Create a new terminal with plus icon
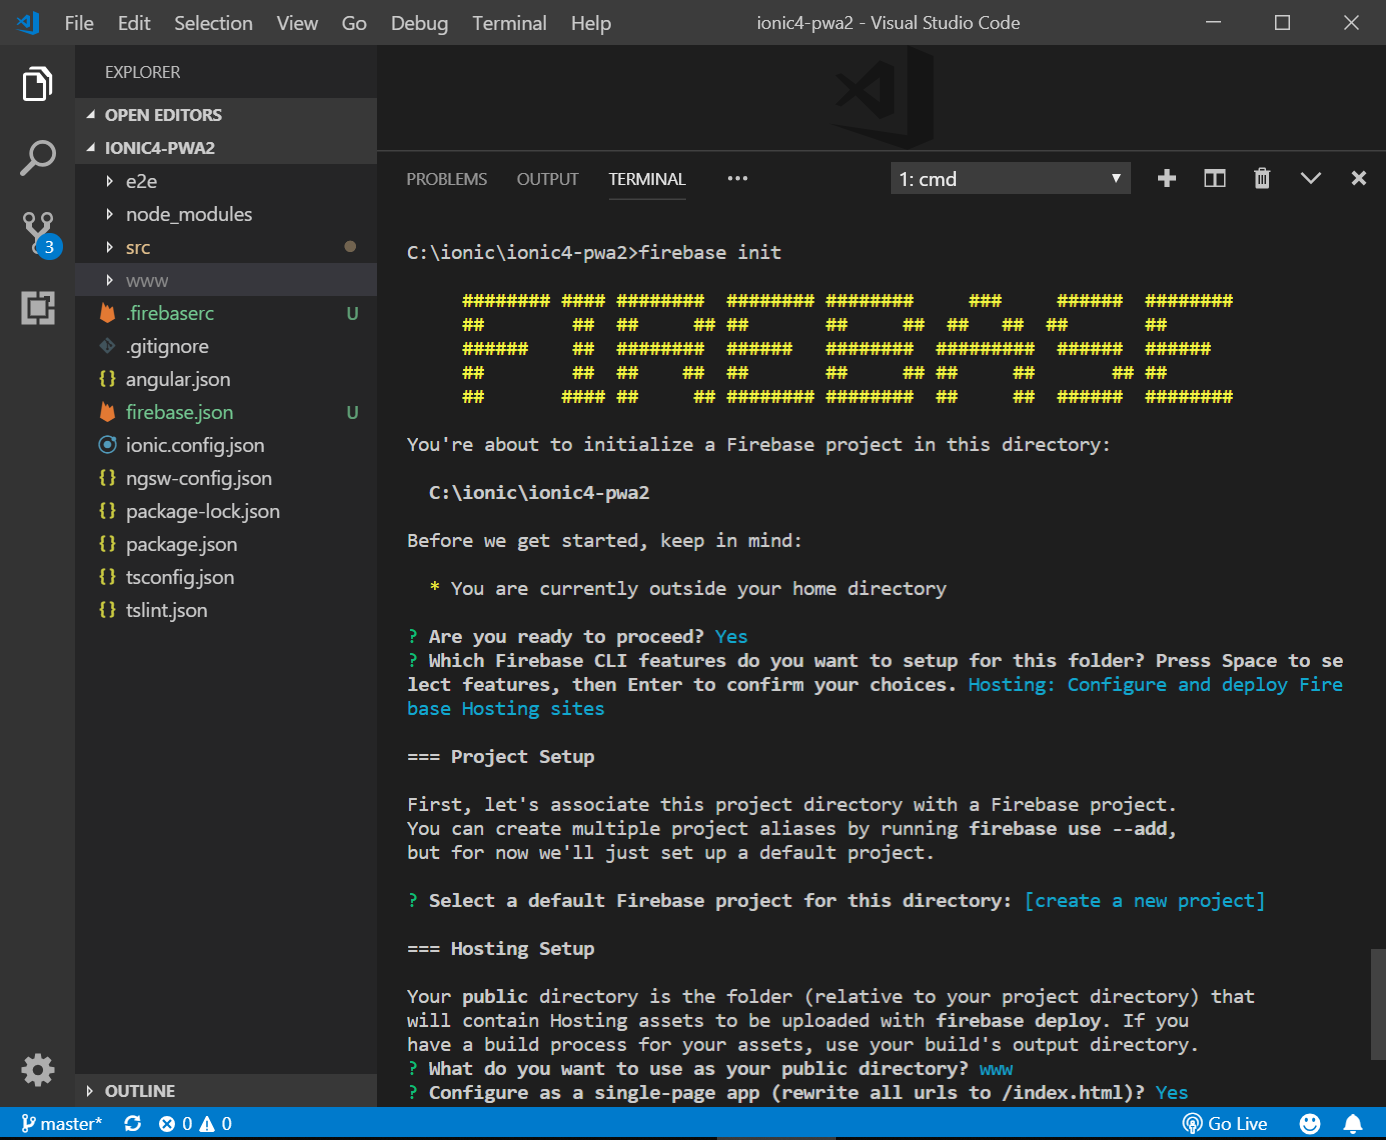Image resolution: width=1386 pixels, height=1140 pixels. coord(1166,179)
